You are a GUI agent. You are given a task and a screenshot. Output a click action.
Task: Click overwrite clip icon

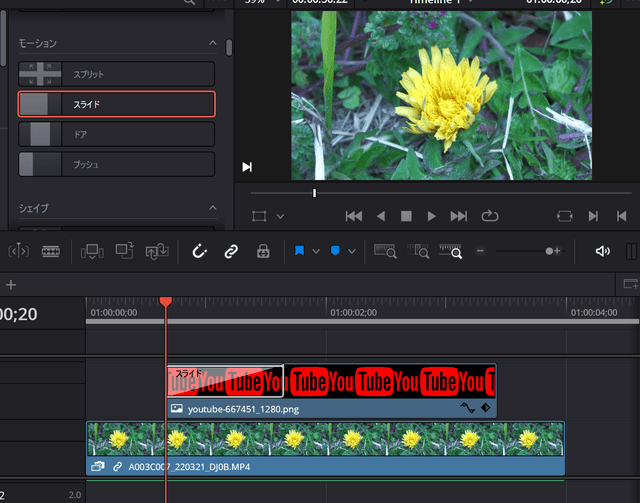(x=124, y=250)
